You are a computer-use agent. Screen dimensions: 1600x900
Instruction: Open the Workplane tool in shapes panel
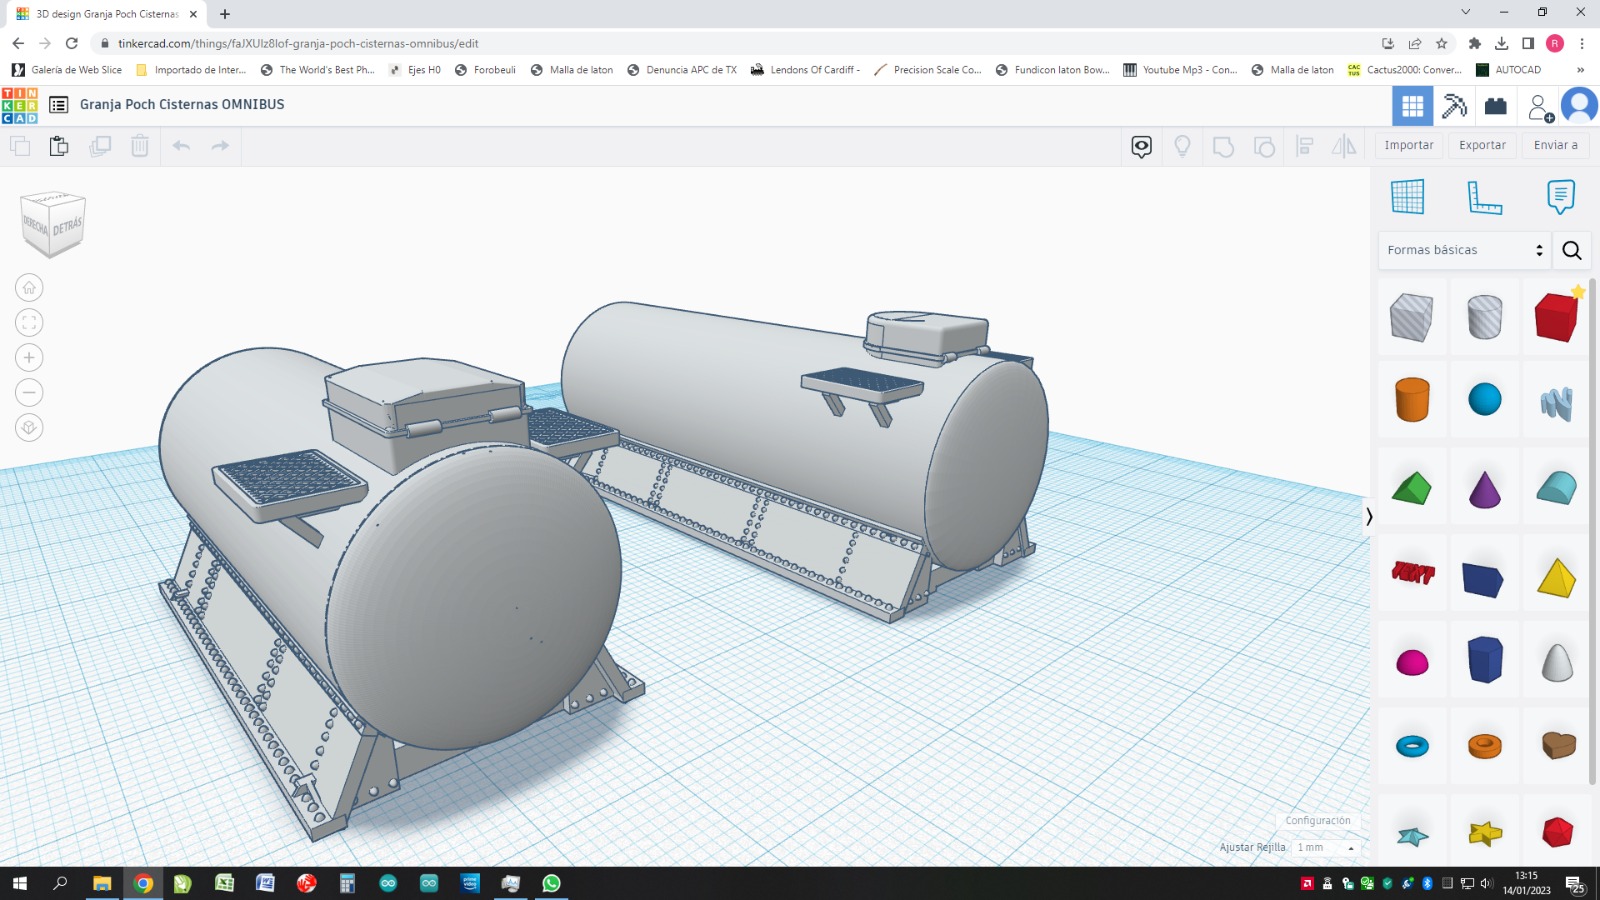coord(1407,197)
